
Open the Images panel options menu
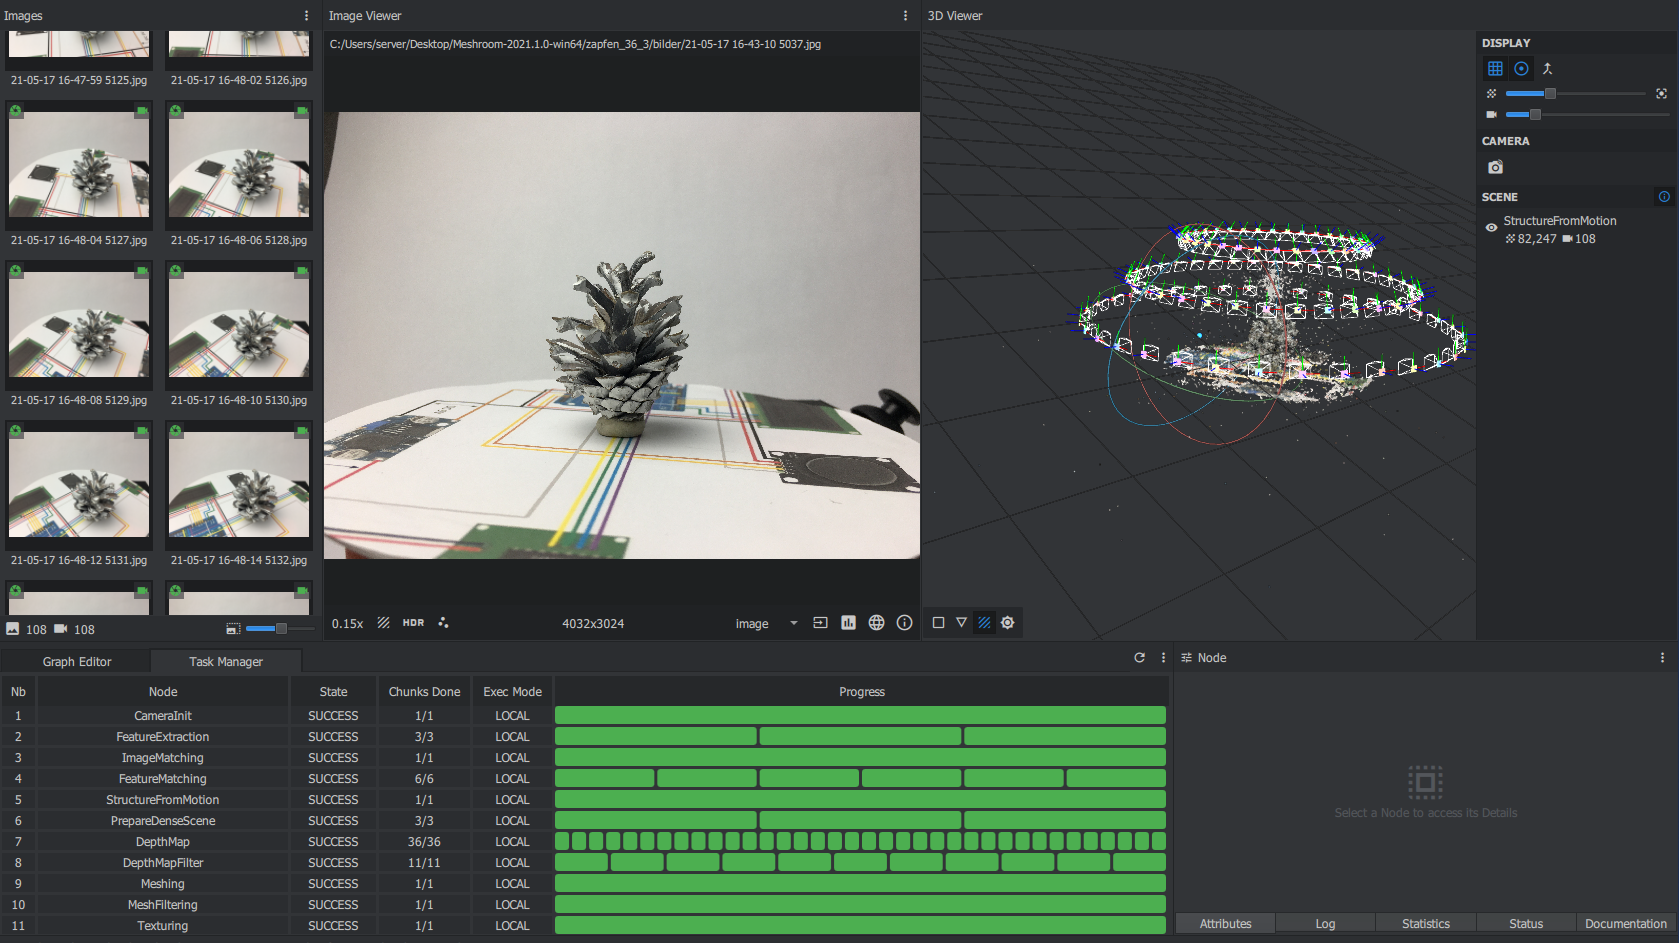(x=306, y=16)
